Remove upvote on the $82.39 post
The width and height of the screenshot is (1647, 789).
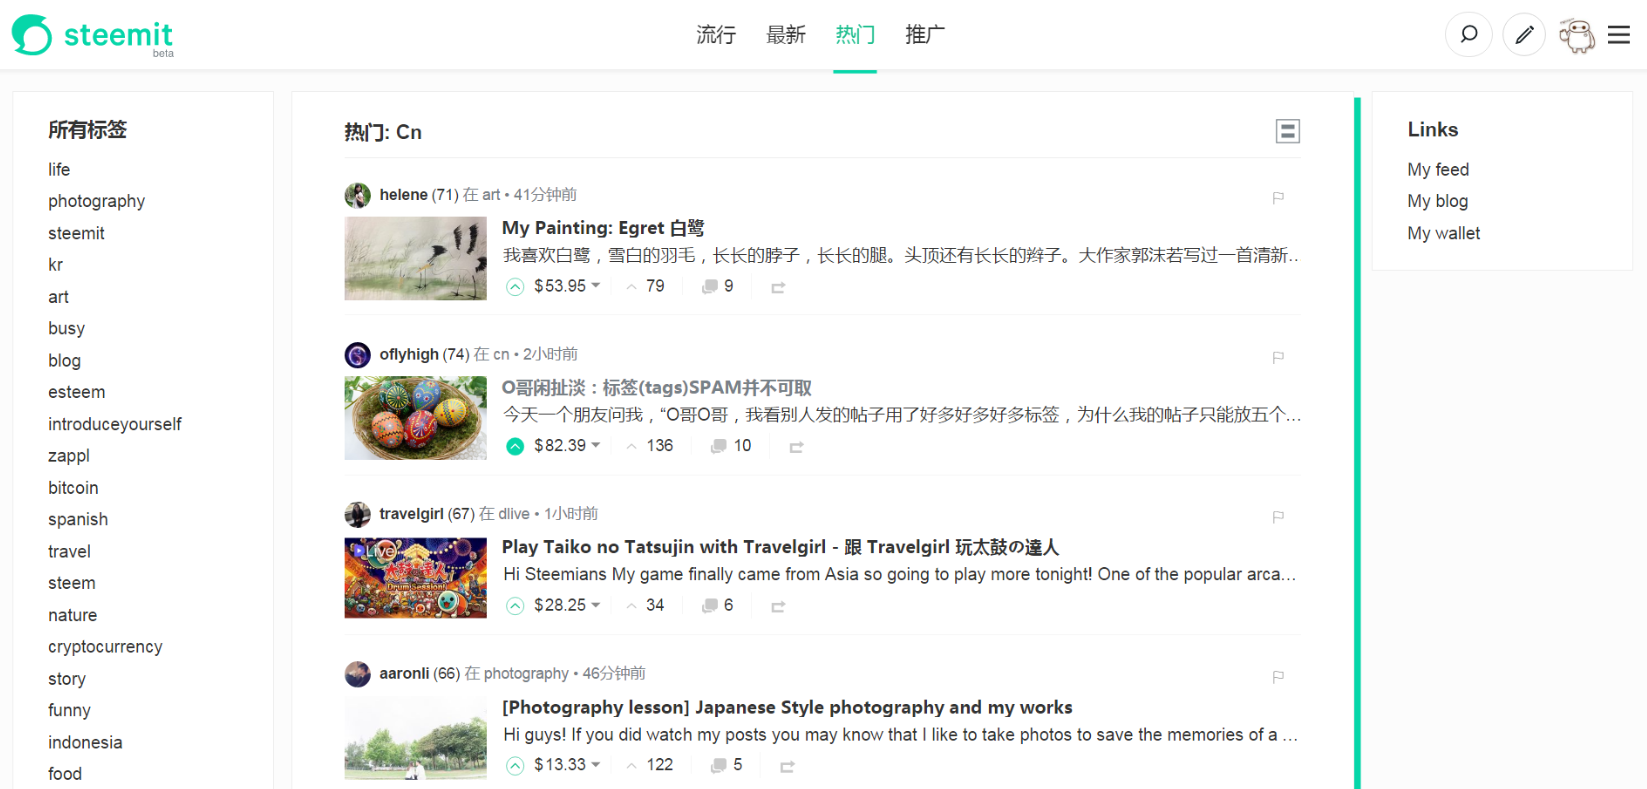pyautogui.click(x=515, y=446)
